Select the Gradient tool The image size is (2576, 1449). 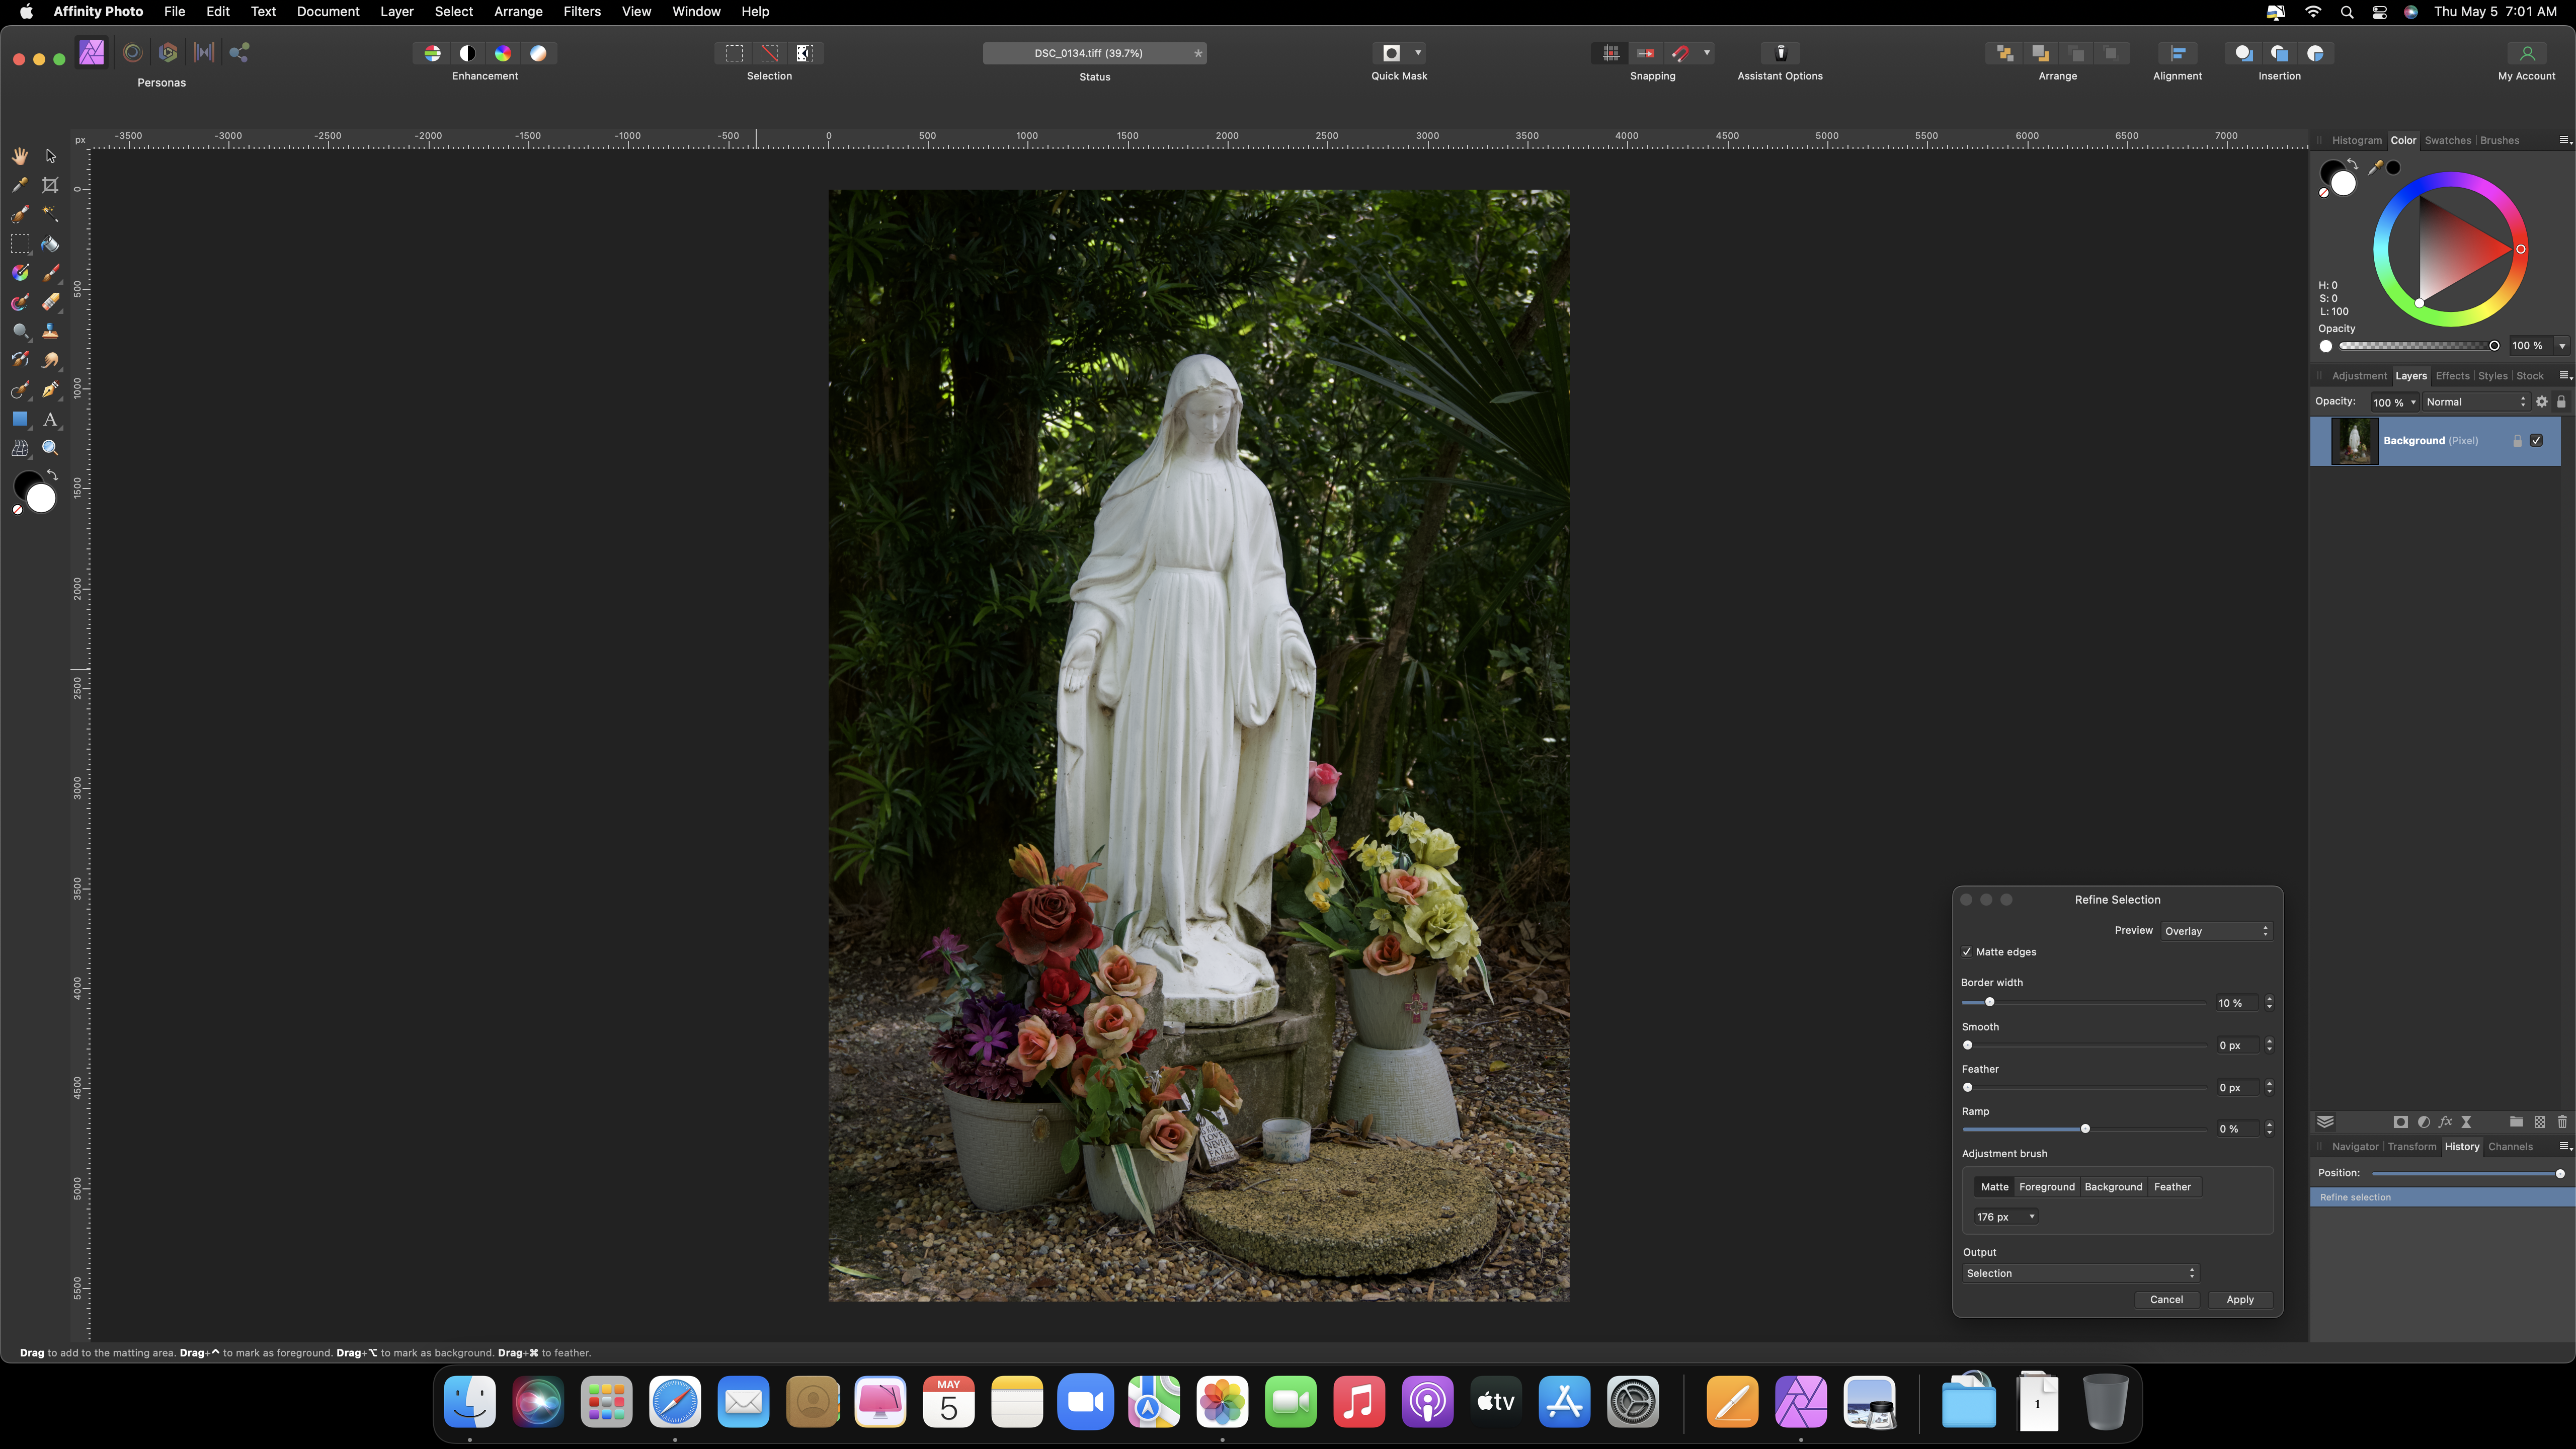[19, 273]
